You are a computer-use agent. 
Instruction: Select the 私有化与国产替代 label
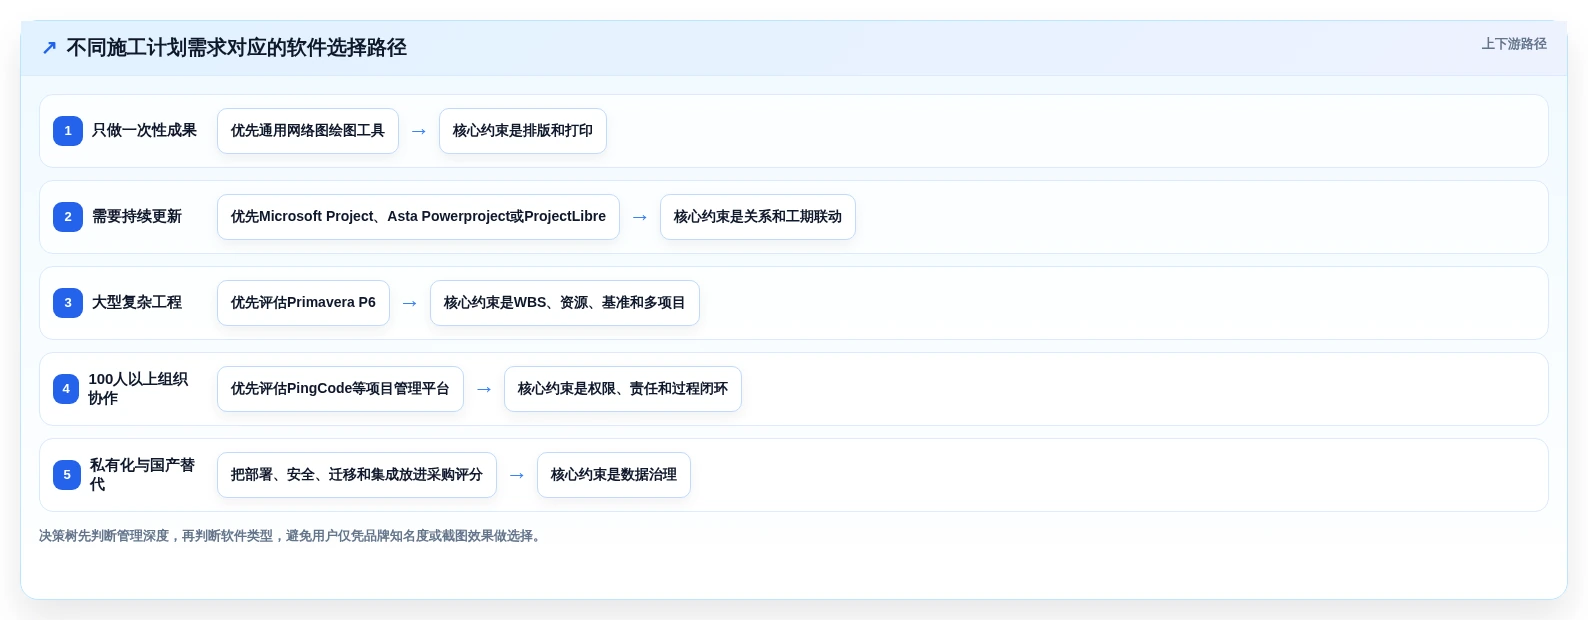click(x=142, y=475)
